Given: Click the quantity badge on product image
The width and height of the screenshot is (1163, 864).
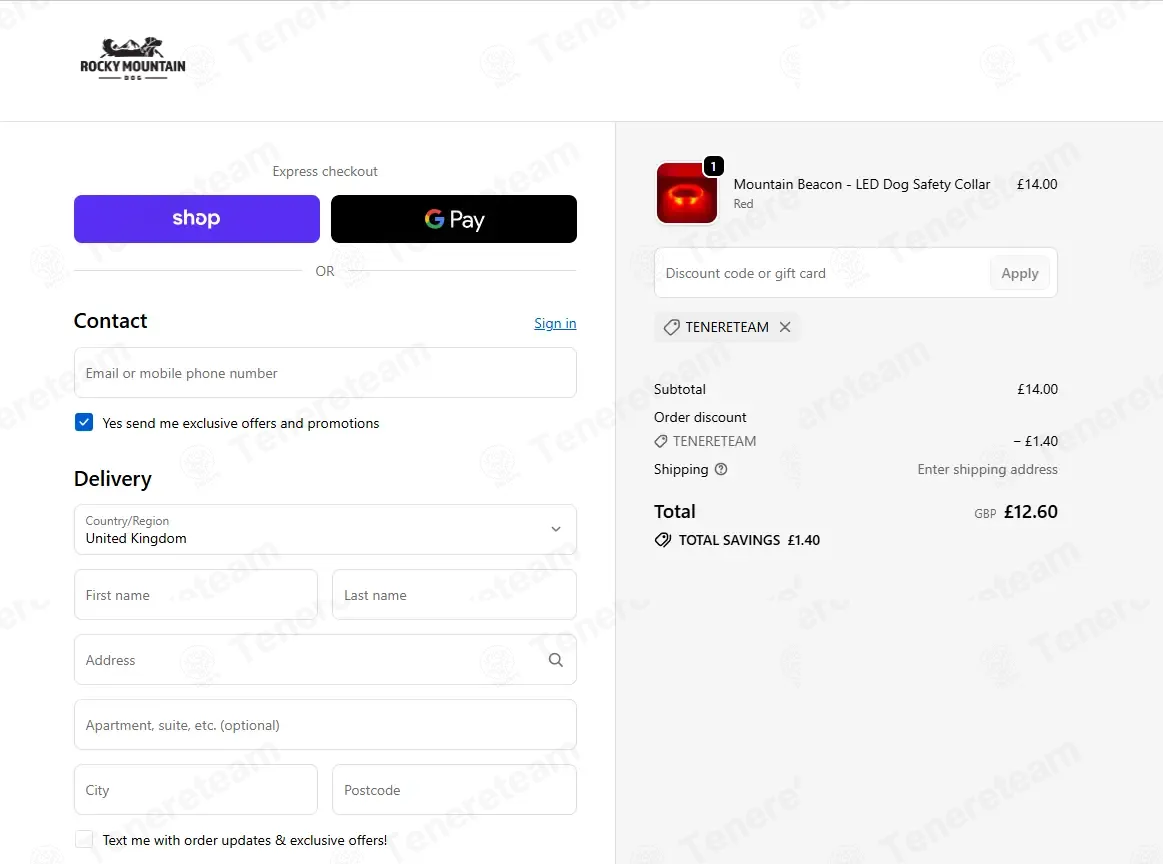Looking at the screenshot, I should [714, 166].
